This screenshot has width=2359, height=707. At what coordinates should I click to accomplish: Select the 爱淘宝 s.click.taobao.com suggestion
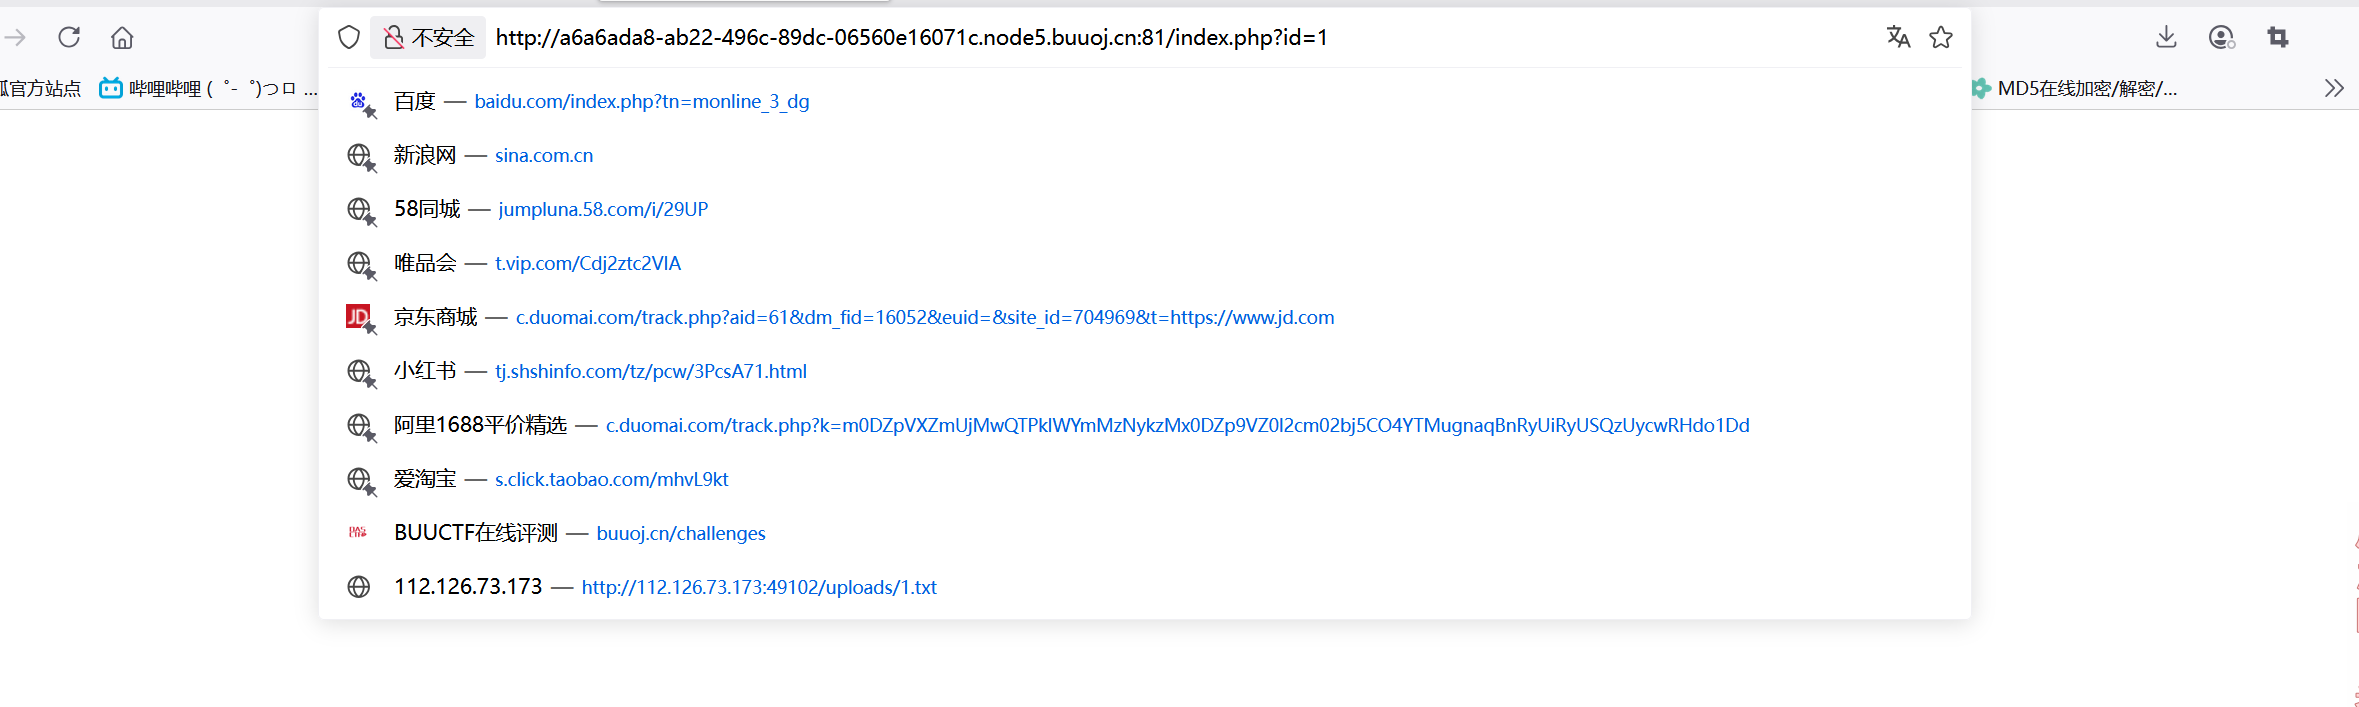[x=560, y=479]
